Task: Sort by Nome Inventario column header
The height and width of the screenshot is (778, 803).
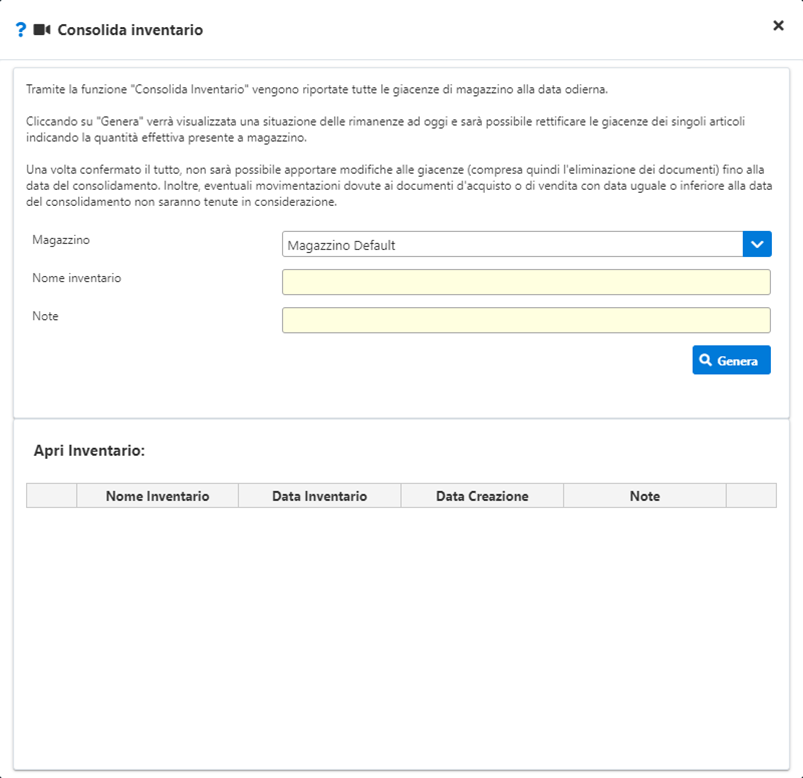Action: 157,496
